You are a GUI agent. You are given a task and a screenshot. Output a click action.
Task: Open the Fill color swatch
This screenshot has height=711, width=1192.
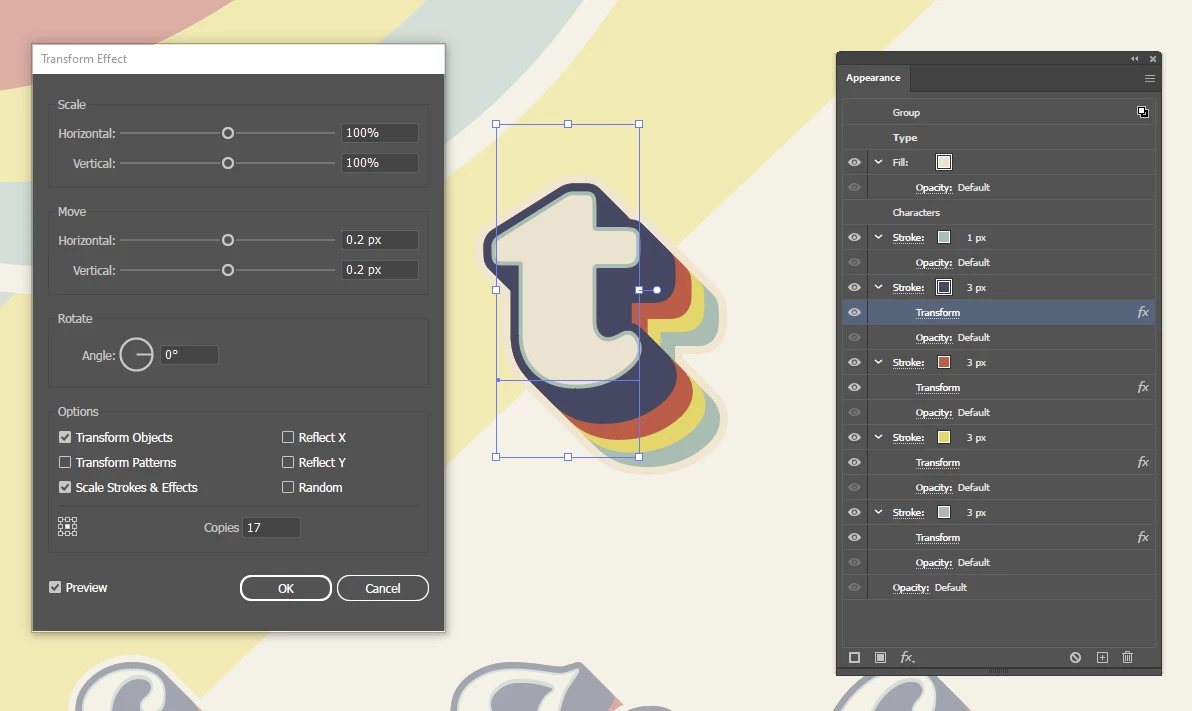click(944, 162)
